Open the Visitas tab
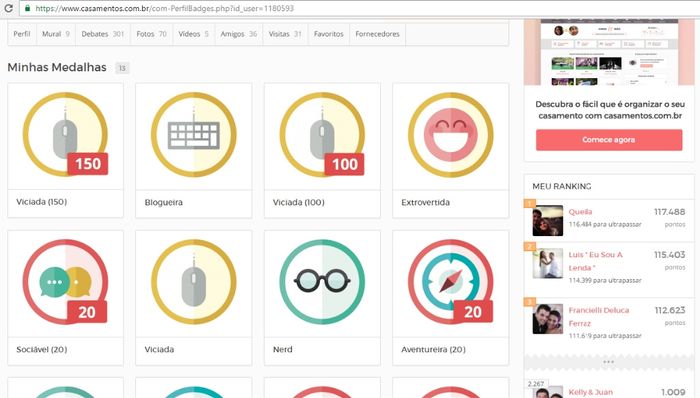Image resolution: width=700 pixels, height=398 pixels. pyautogui.click(x=285, y=34)
